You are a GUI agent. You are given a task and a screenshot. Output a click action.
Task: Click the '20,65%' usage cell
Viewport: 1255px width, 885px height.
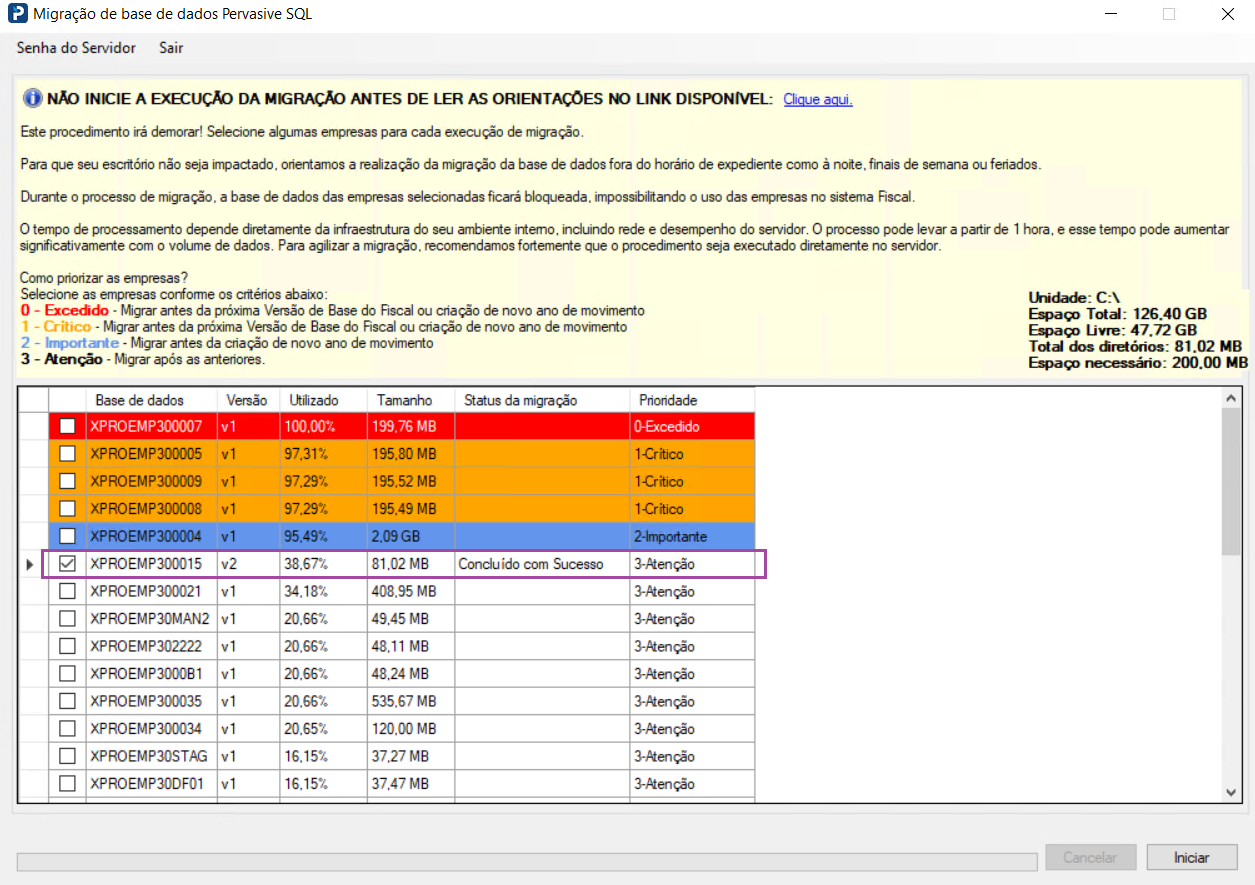click(323, 729)
